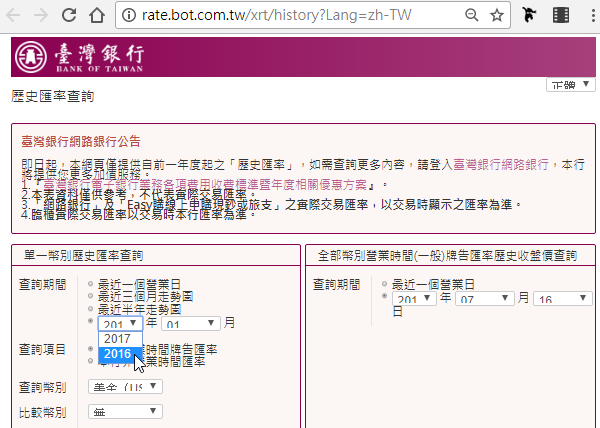Open the browser home page

click(97, 15)
